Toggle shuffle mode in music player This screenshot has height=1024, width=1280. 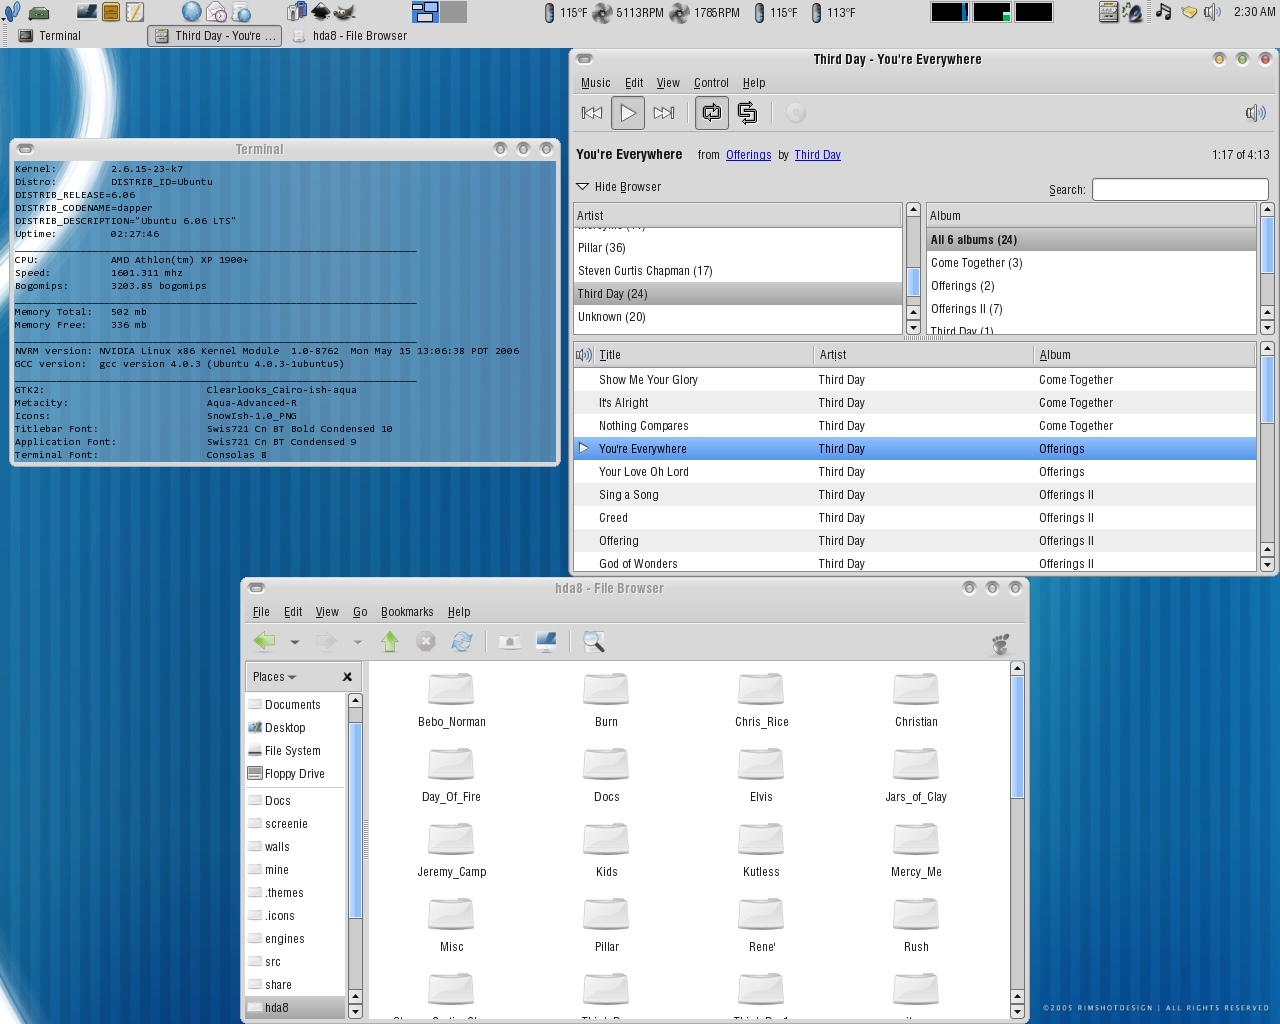click(747, 113)
